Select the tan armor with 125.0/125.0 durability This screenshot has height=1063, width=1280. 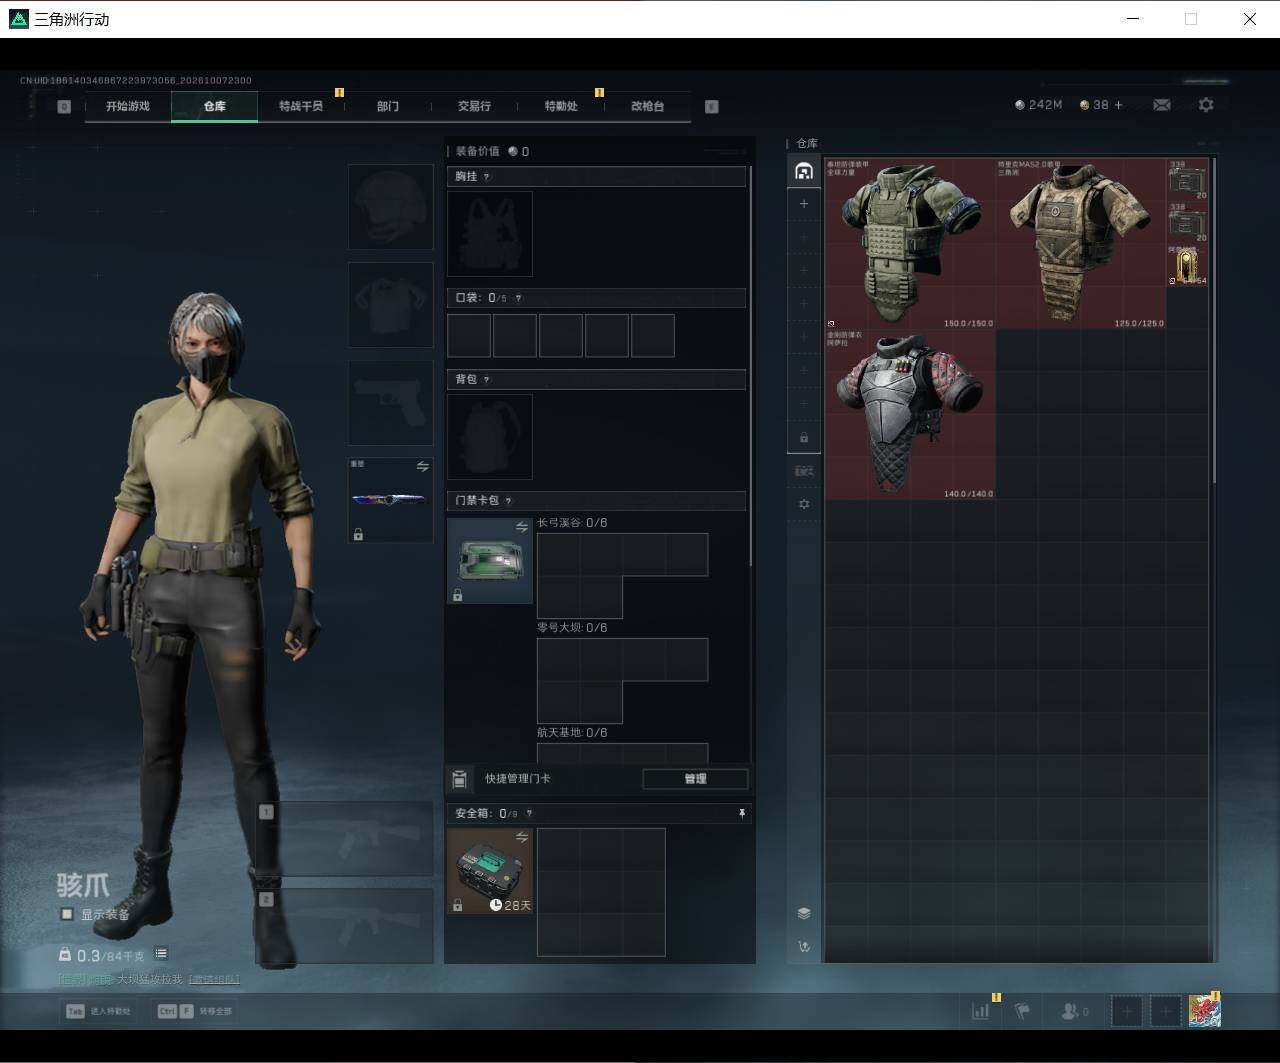point(1081,243)
